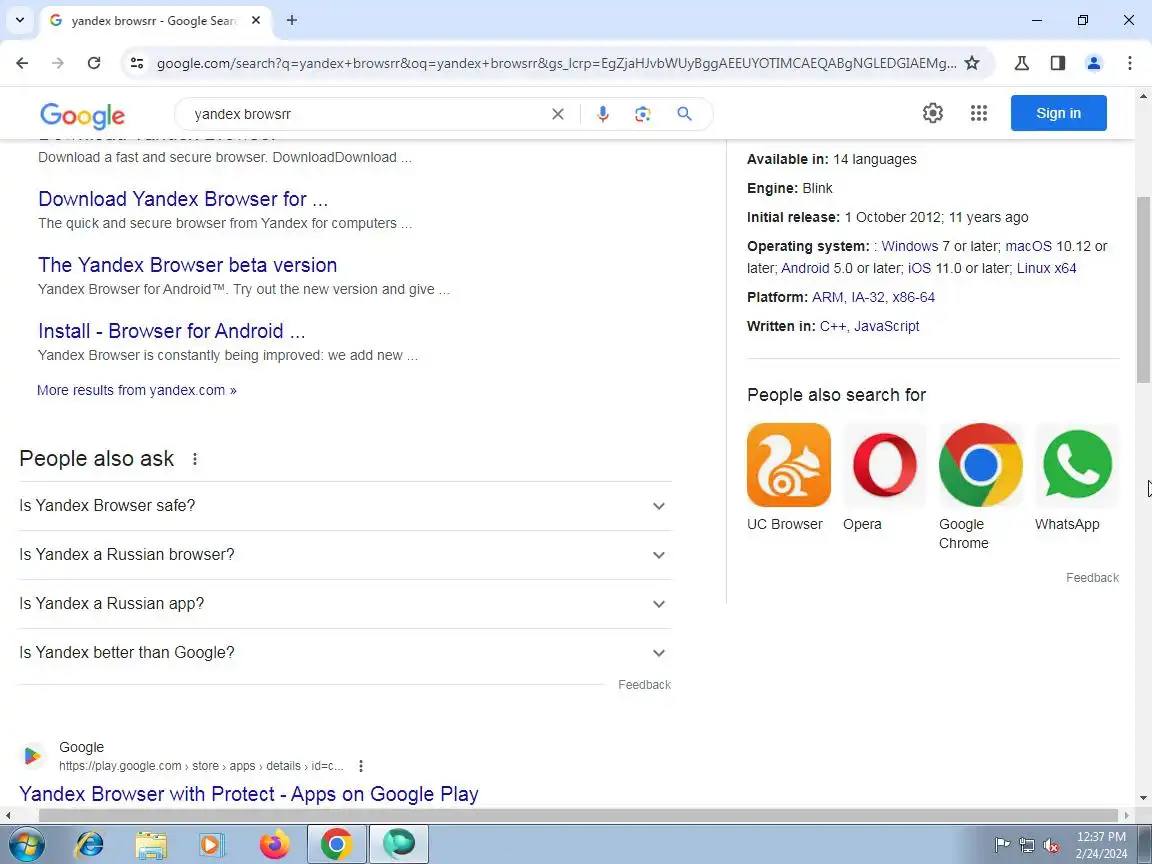The width and height of the screenshot is (1152, 864).
Task: Open Google quick settings gear
Action: point(932,113)
